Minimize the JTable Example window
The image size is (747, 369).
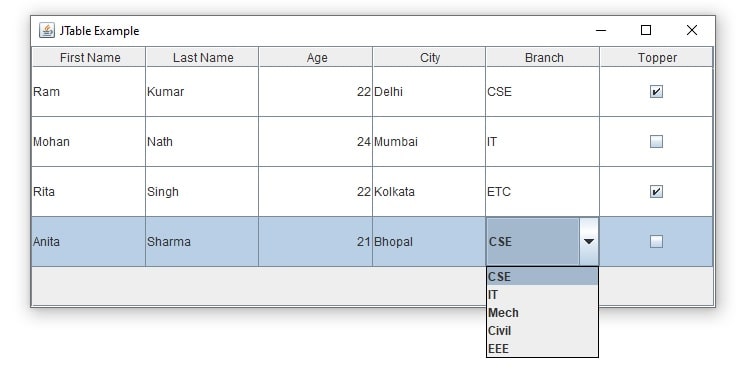pyautogui.click(x=601, y=30)
